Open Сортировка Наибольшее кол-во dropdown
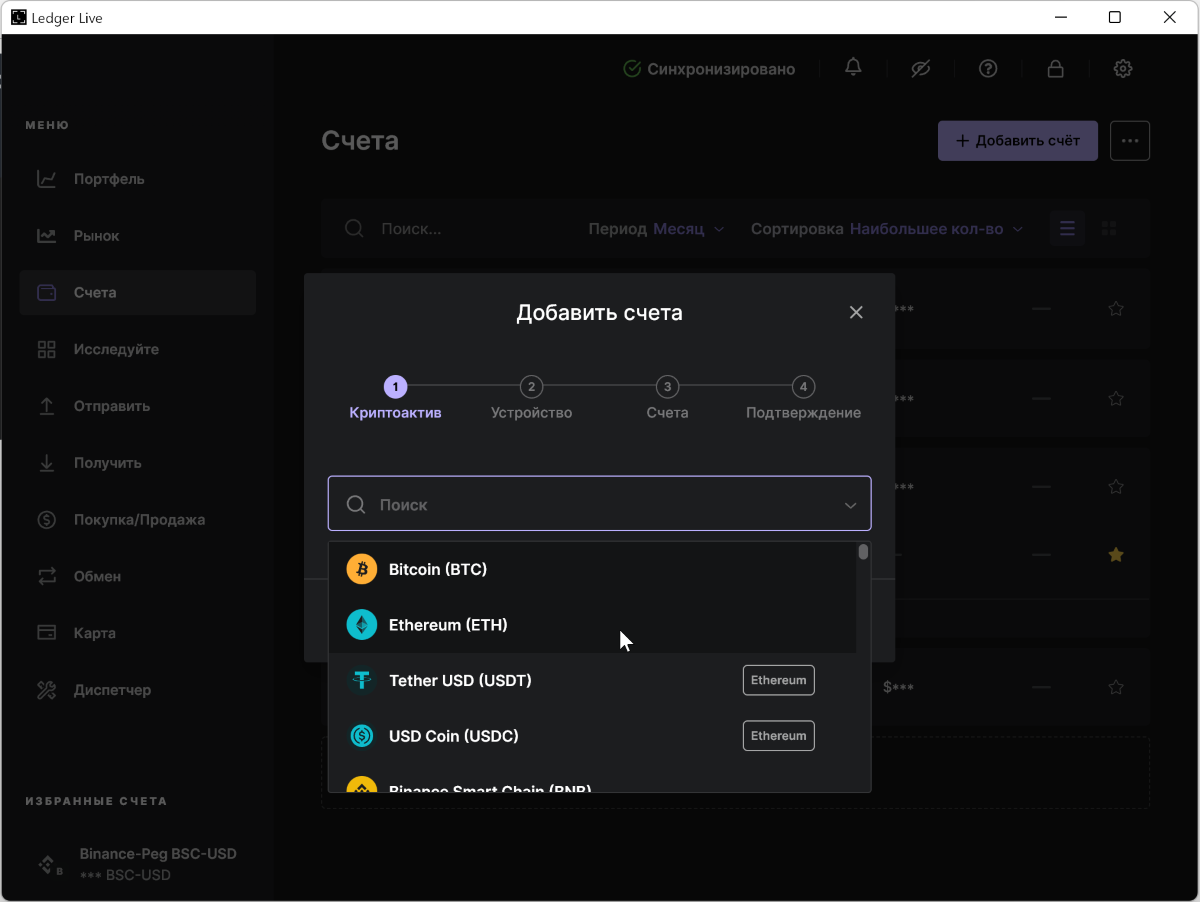Screen dimensions: 1200x902 [887, 229]
